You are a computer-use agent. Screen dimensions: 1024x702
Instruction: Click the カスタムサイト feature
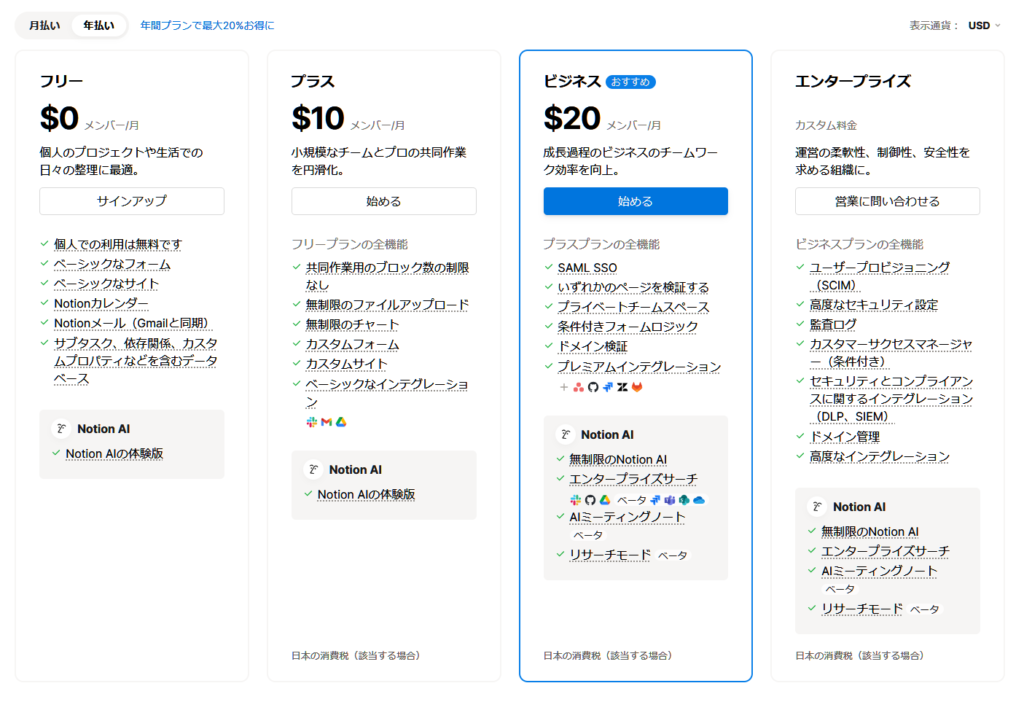346,364
